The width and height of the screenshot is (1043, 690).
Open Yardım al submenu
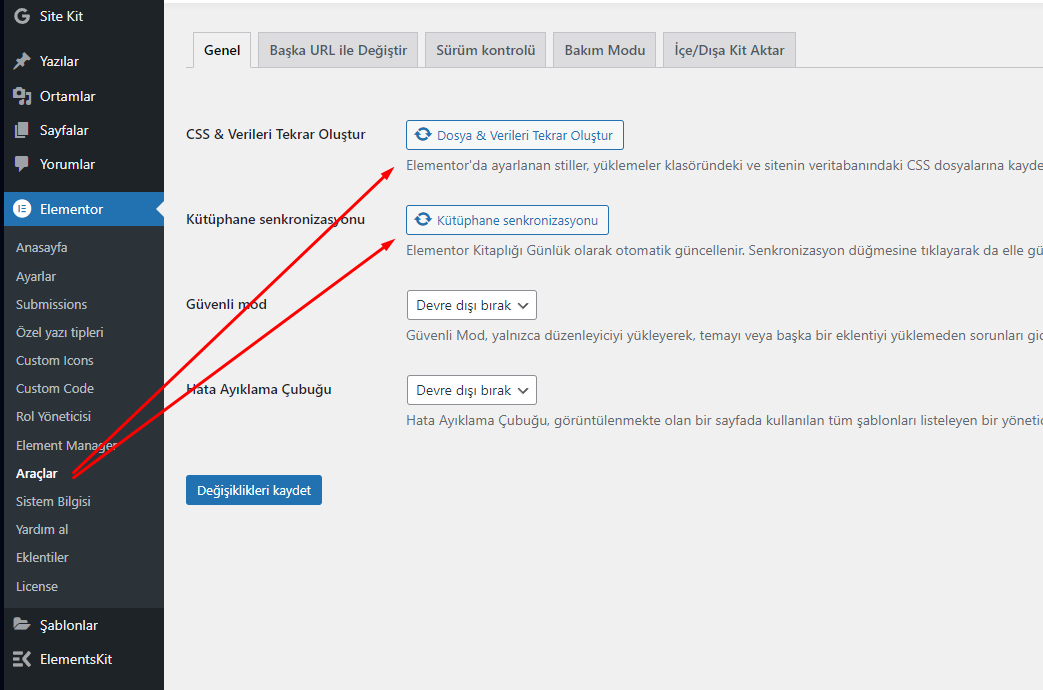pos(42,530)
